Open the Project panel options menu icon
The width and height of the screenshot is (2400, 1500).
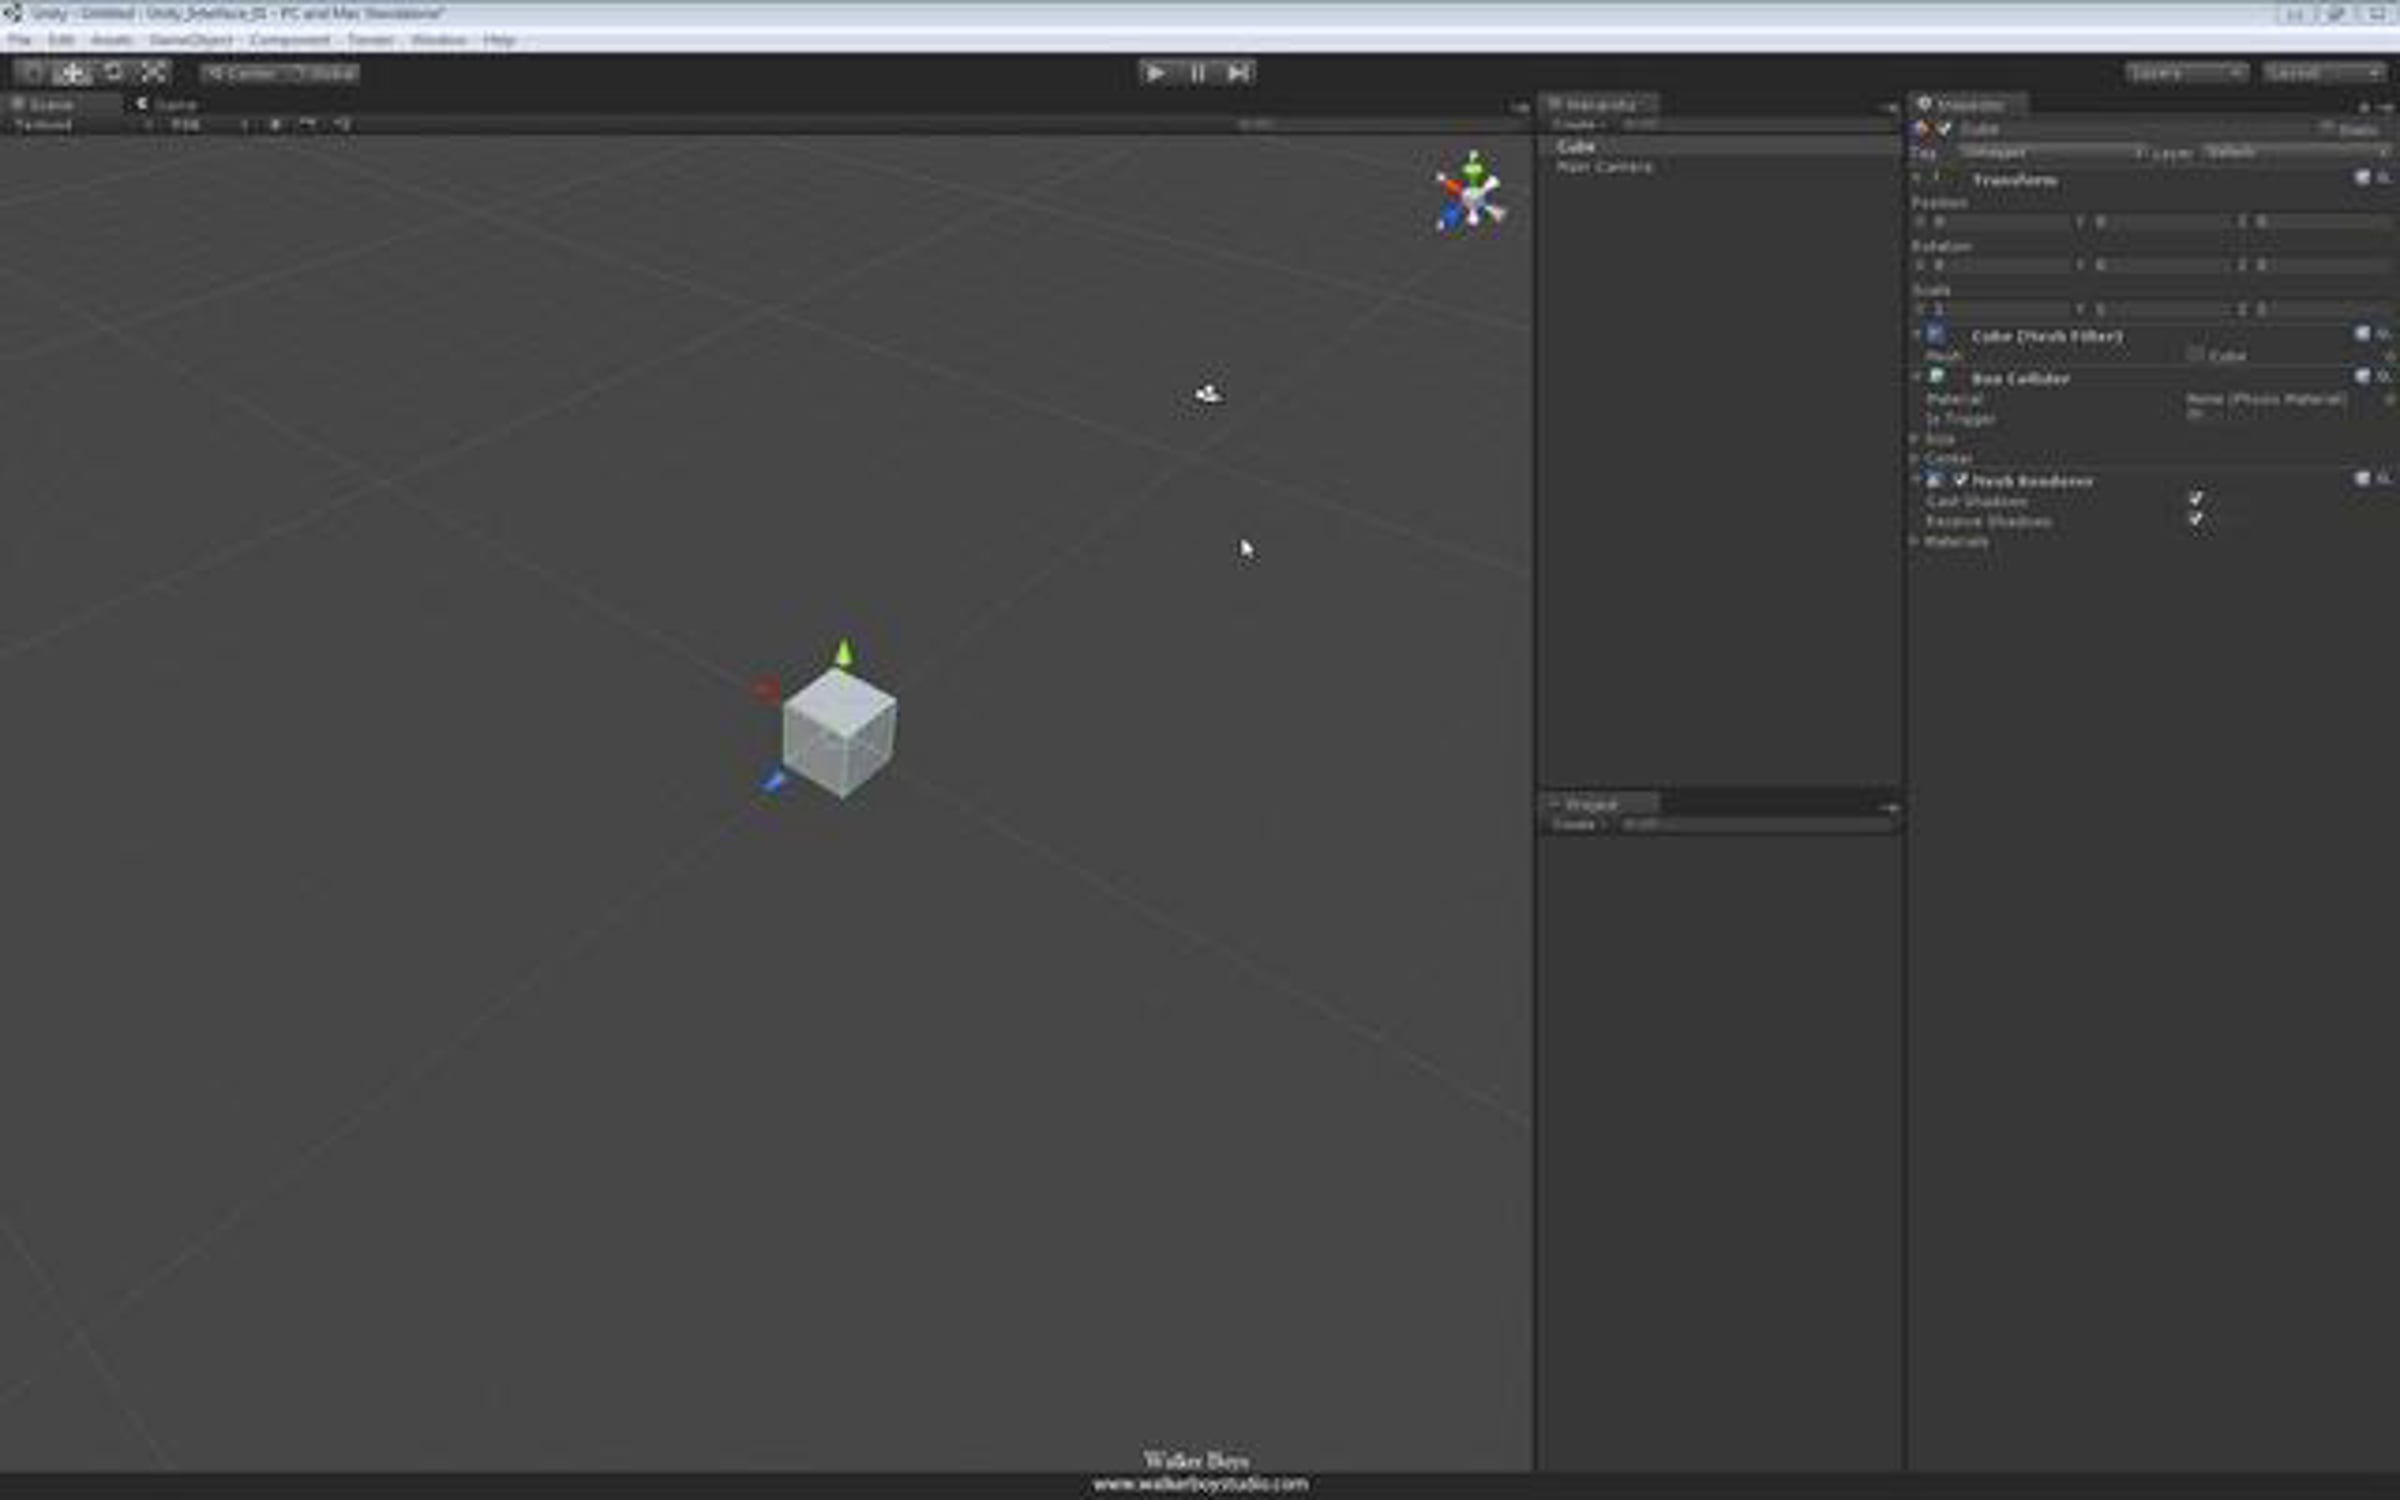(1888, 806)
